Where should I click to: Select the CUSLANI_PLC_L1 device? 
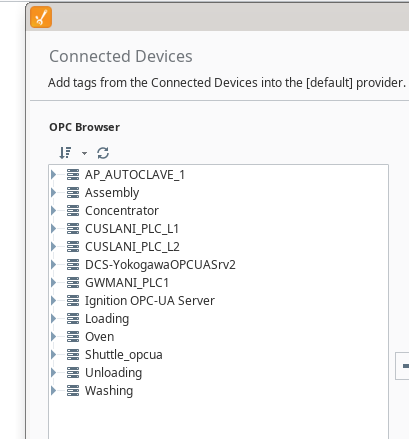point(132,229)
